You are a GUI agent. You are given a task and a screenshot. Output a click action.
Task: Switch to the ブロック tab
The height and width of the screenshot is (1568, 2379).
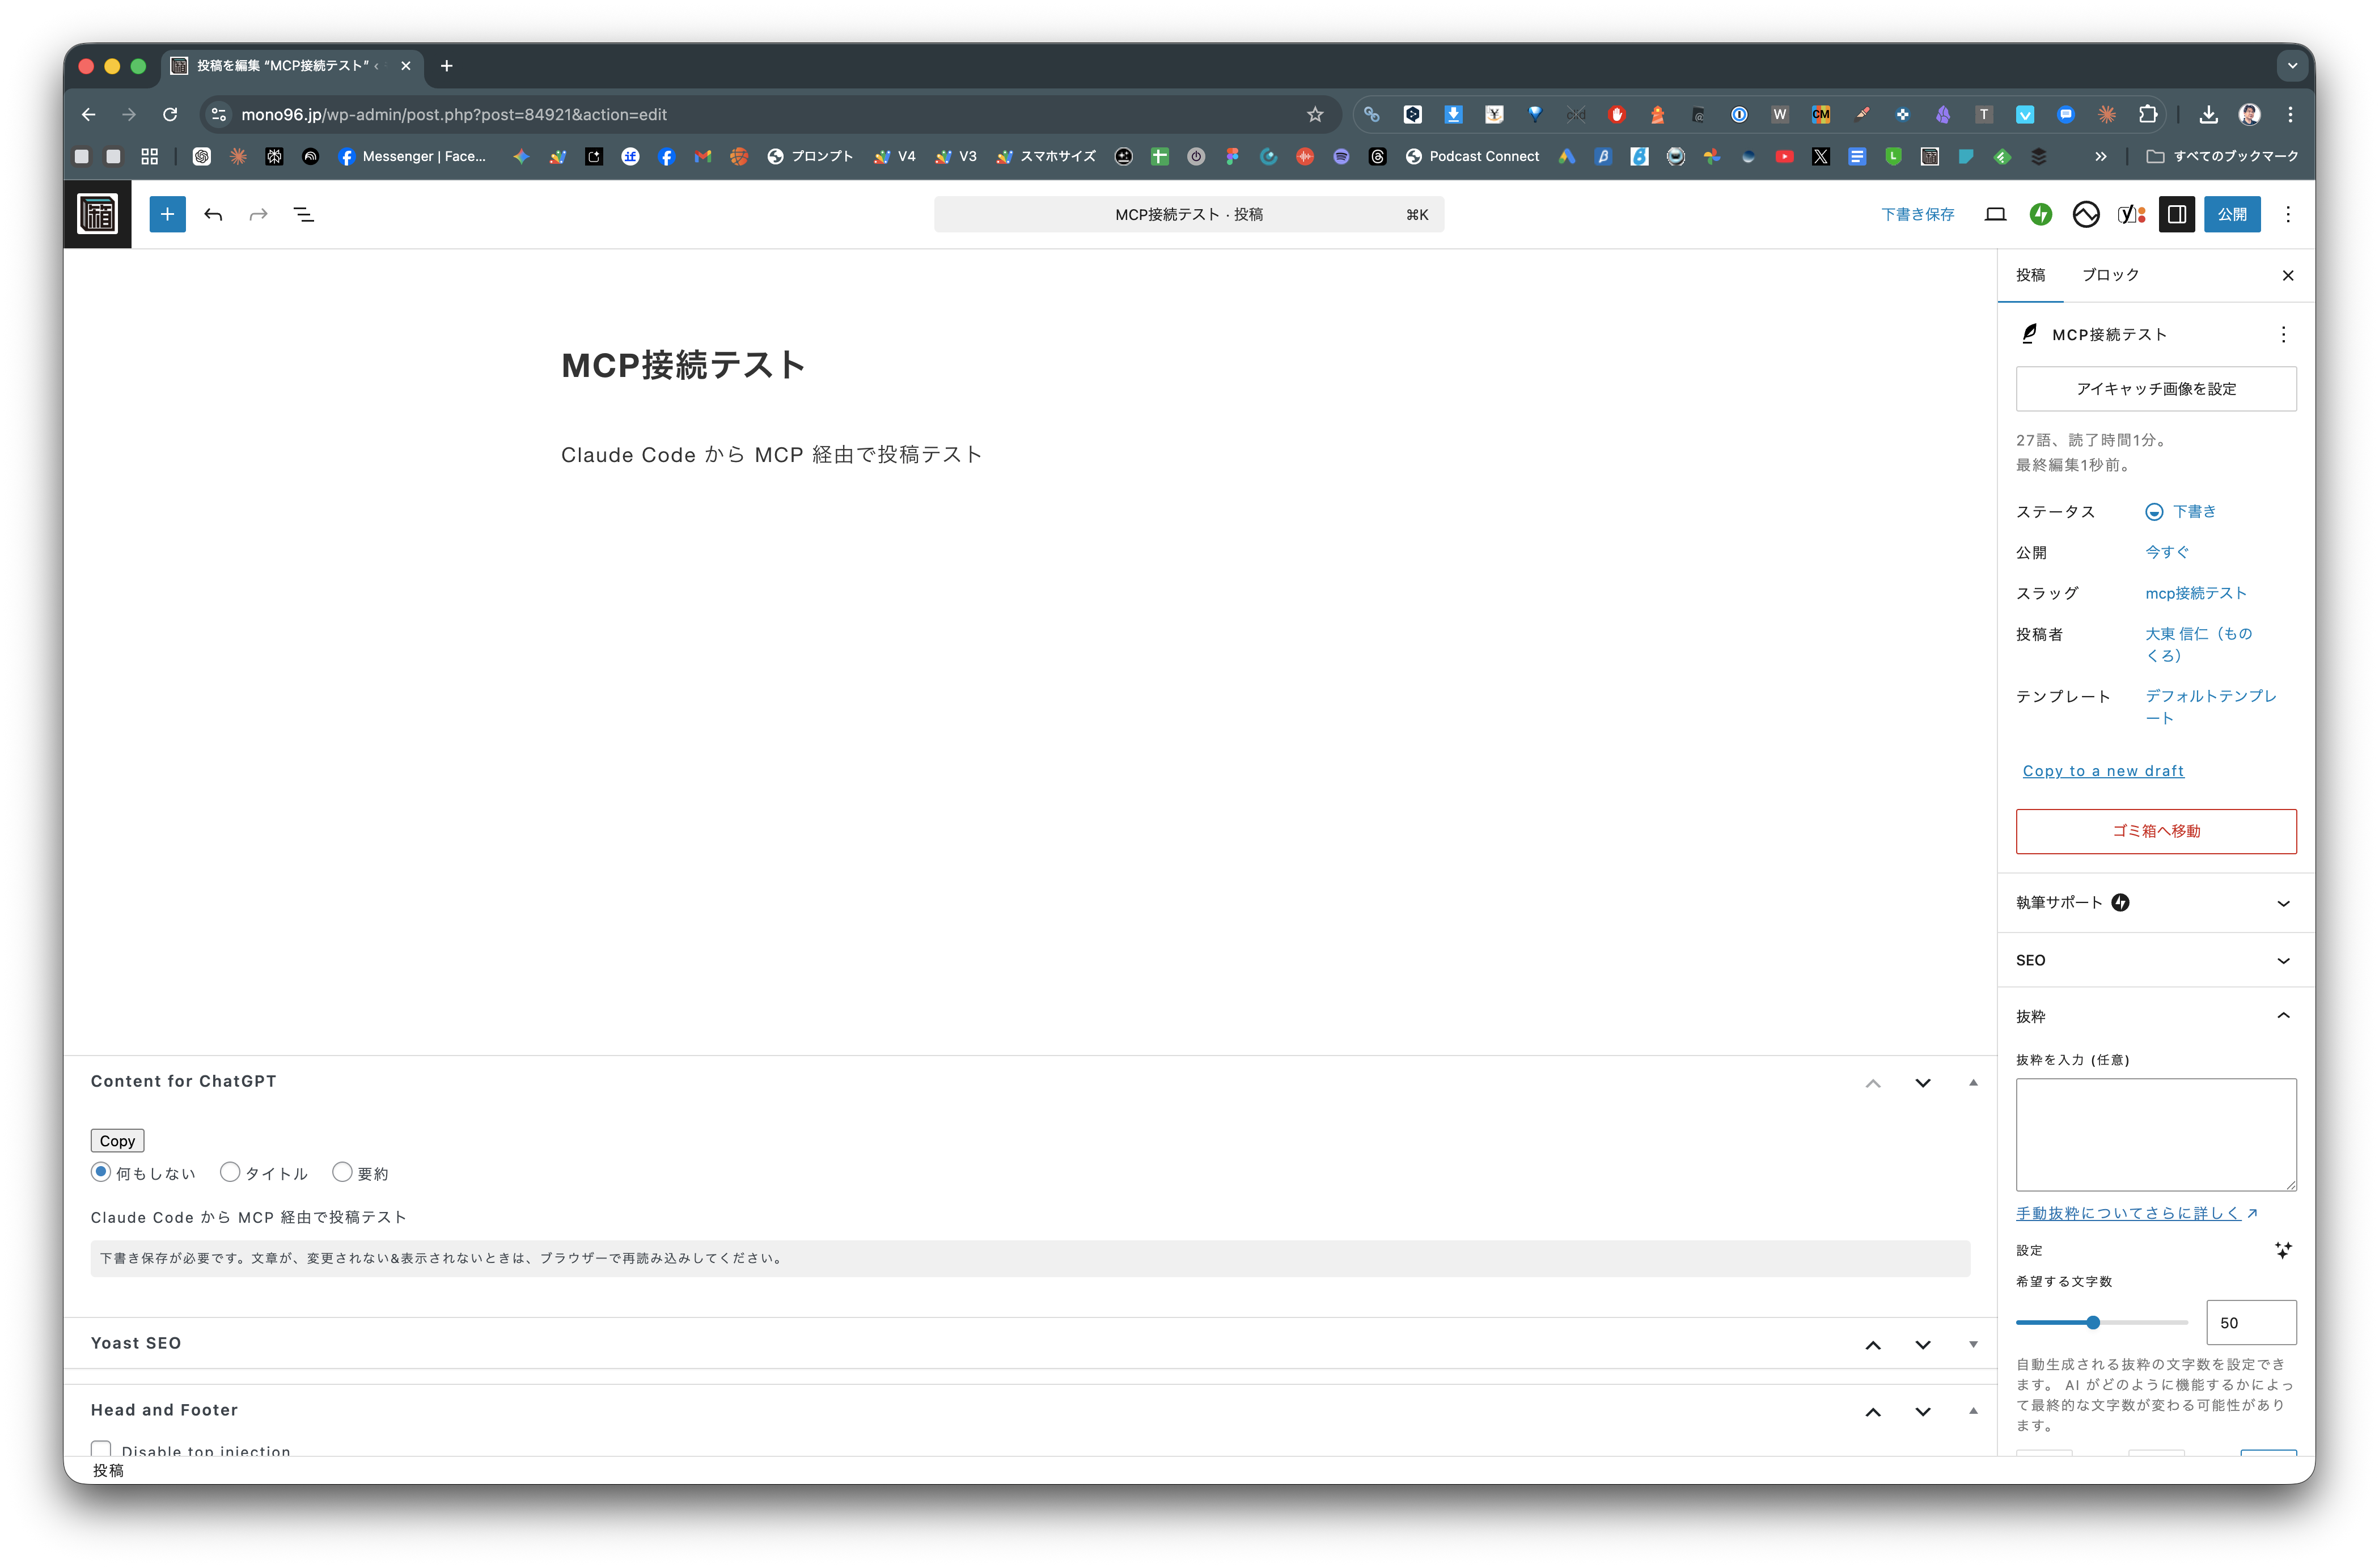[2110, 275]
